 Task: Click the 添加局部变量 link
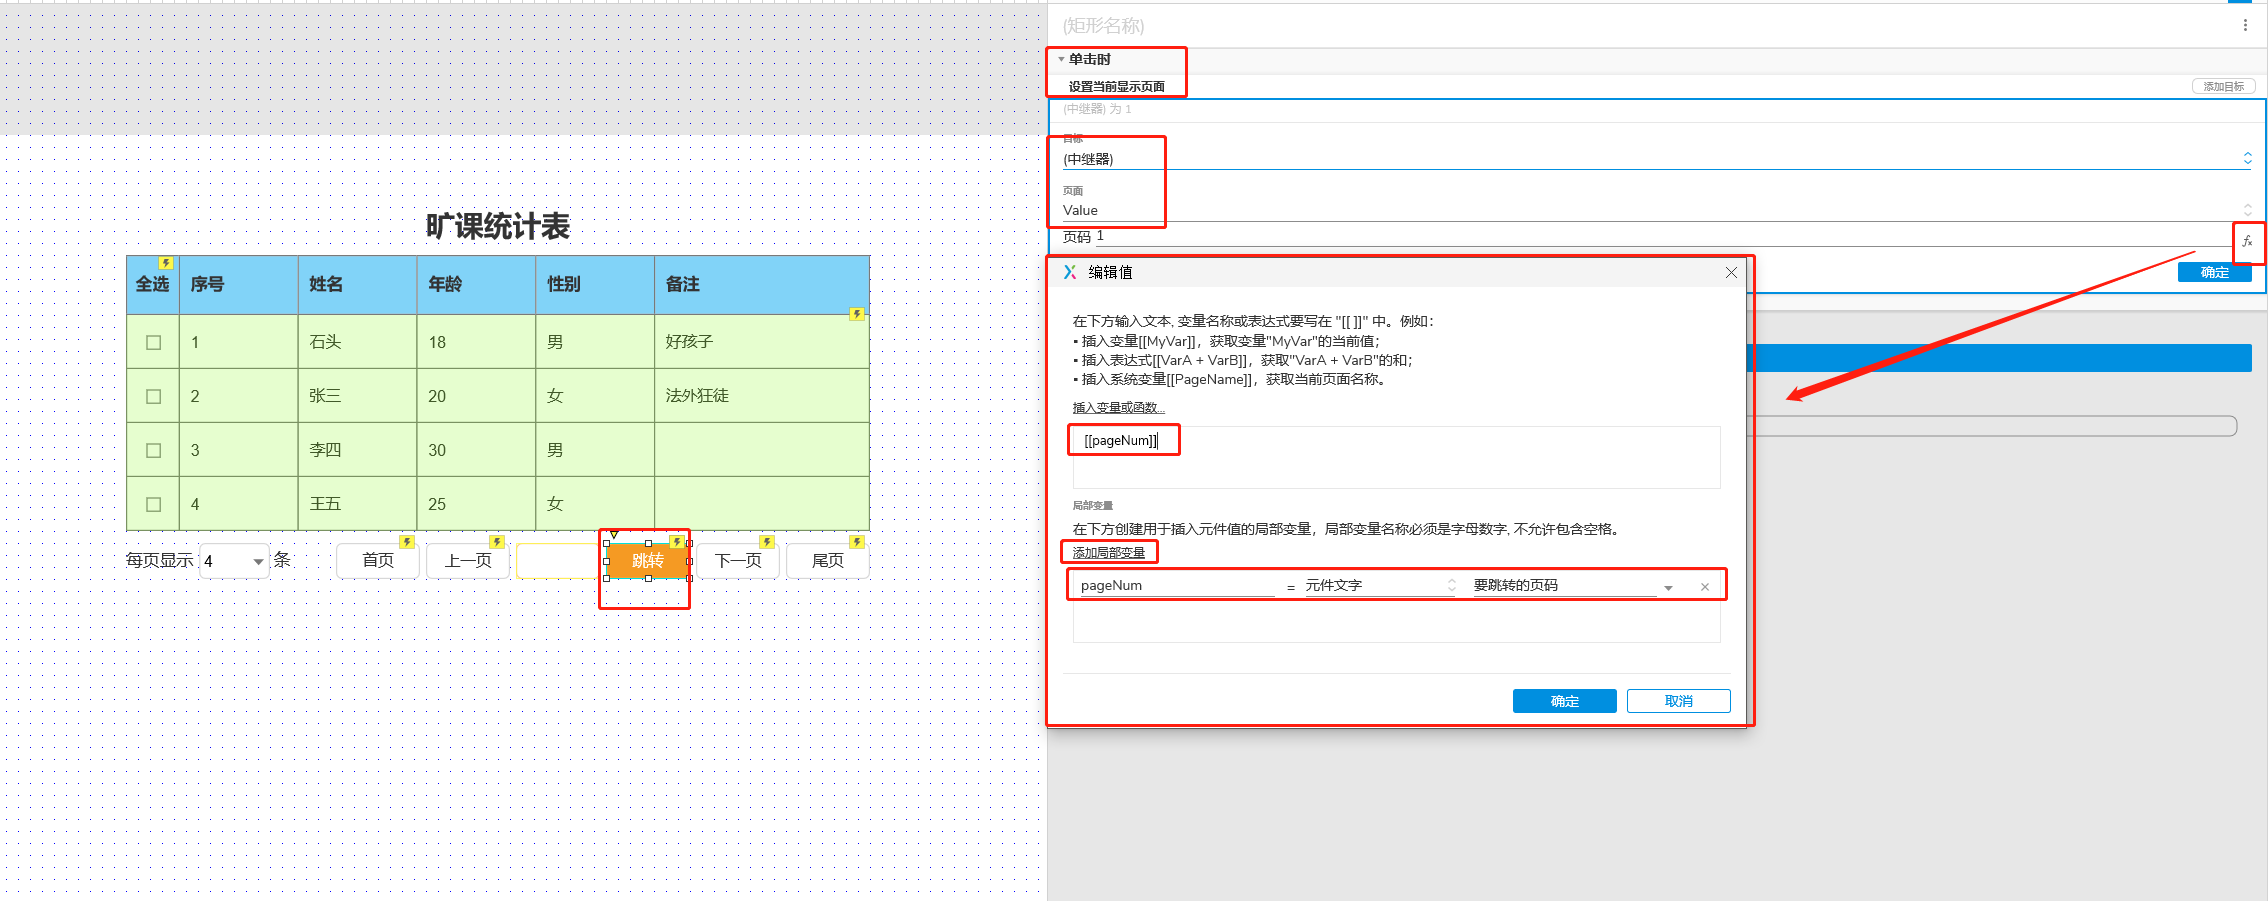(1108, 553)
